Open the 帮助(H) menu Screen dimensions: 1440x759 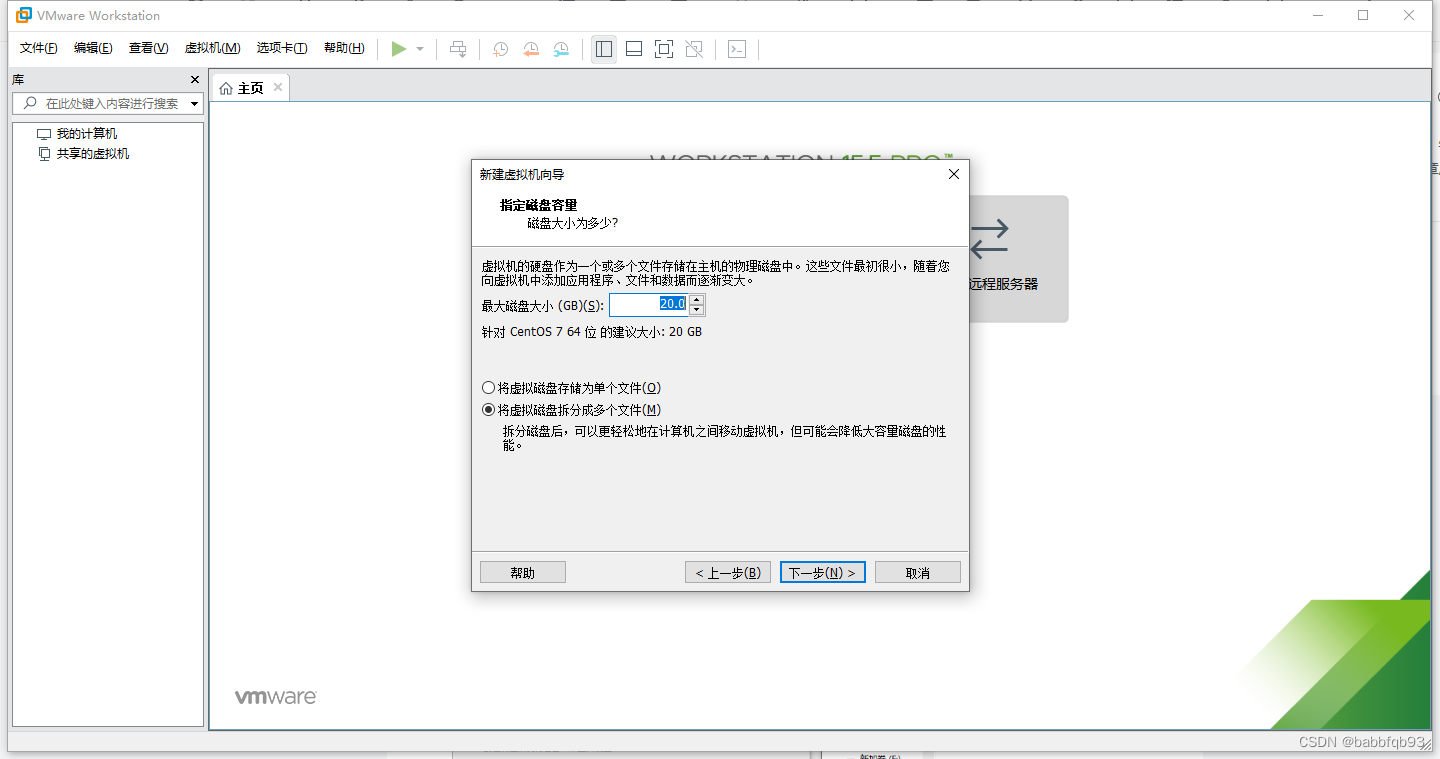[x=344, y=48]
